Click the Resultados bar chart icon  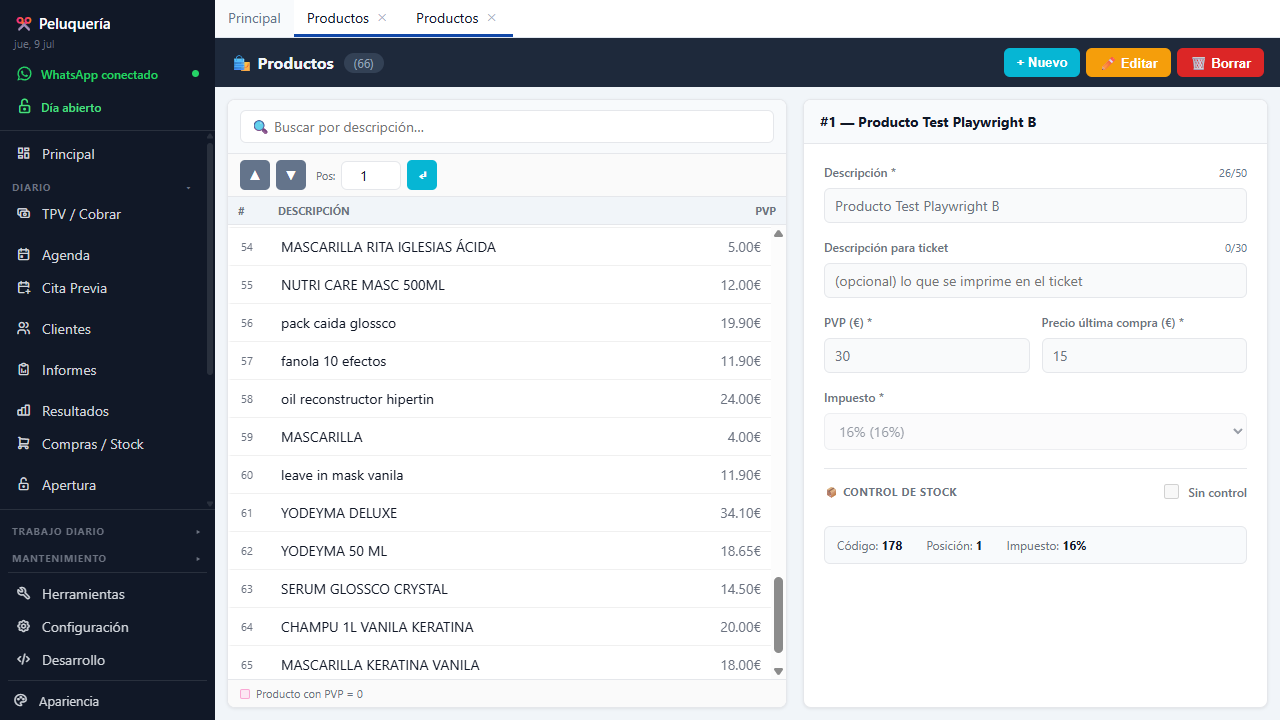point(24,411)
